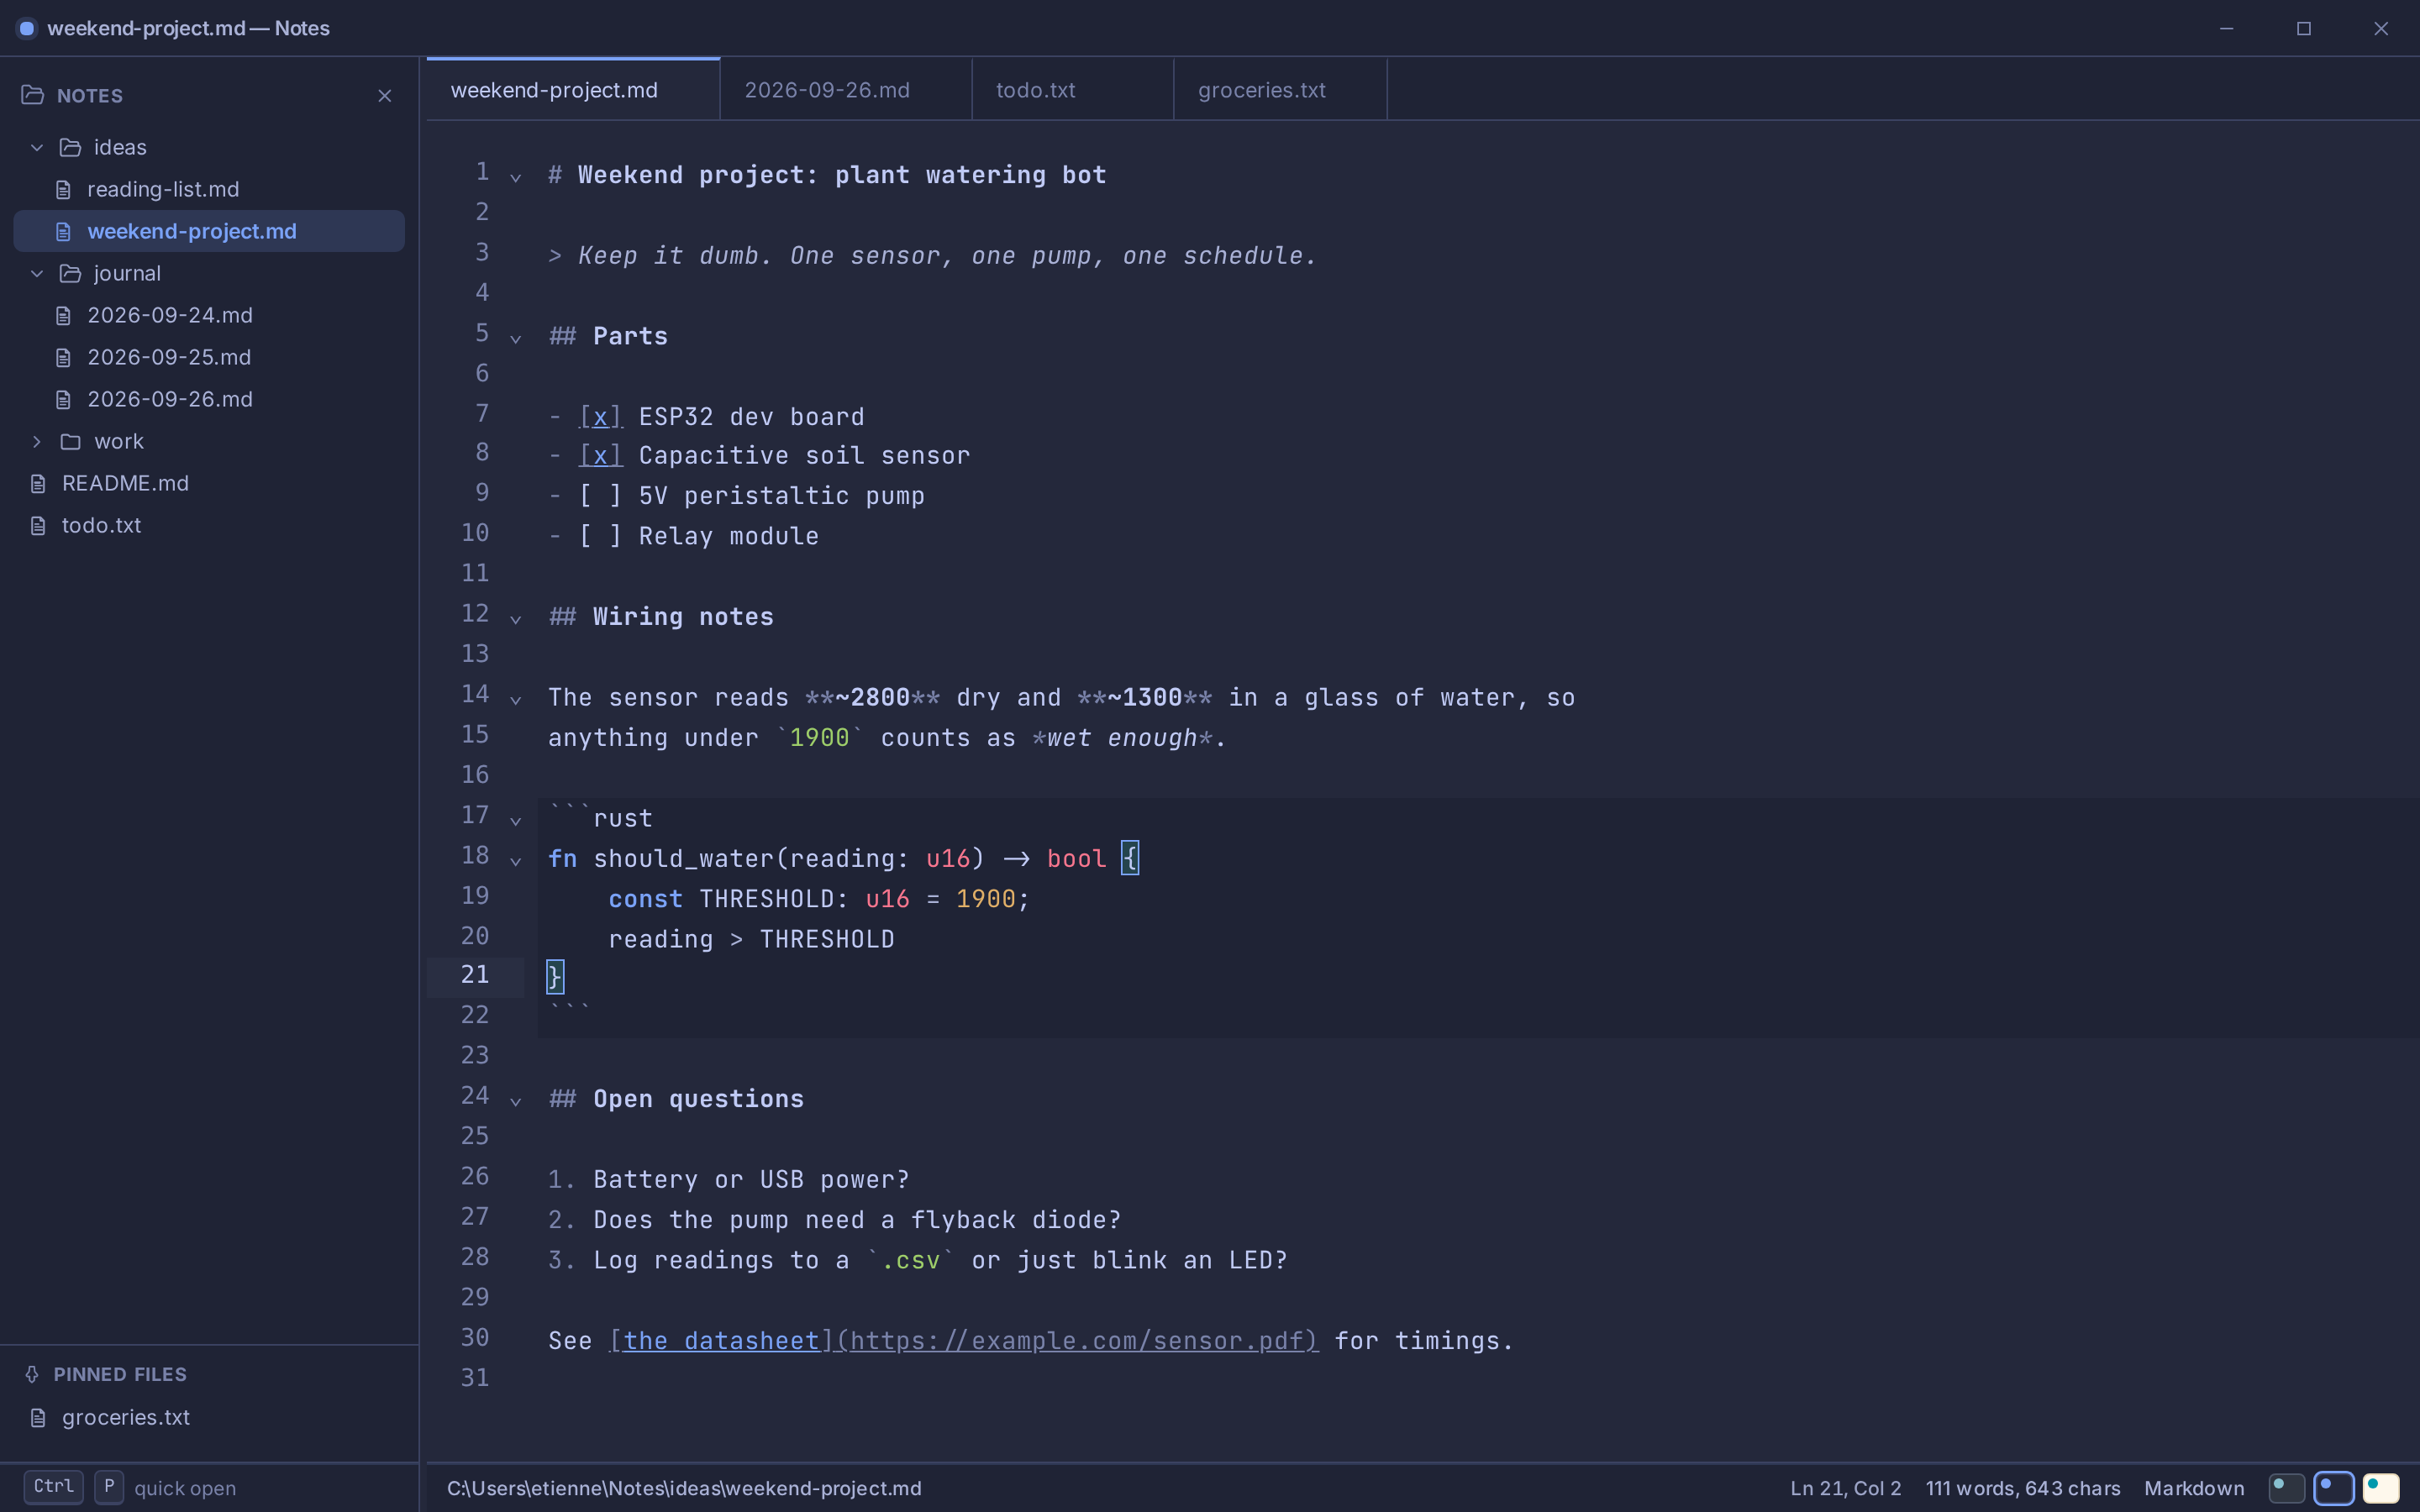The width and height of the screenshot is (2420, 1512).
Task: Maximize the Notes window
Action: [2303, 28]
